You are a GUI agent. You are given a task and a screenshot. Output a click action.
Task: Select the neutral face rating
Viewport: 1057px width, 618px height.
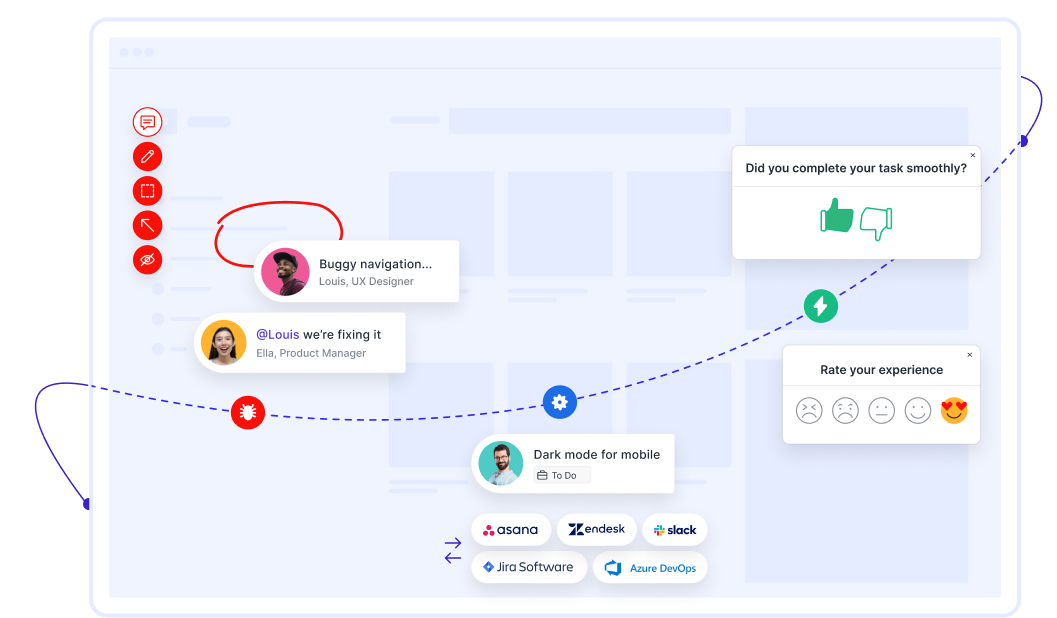click(881, 410)
